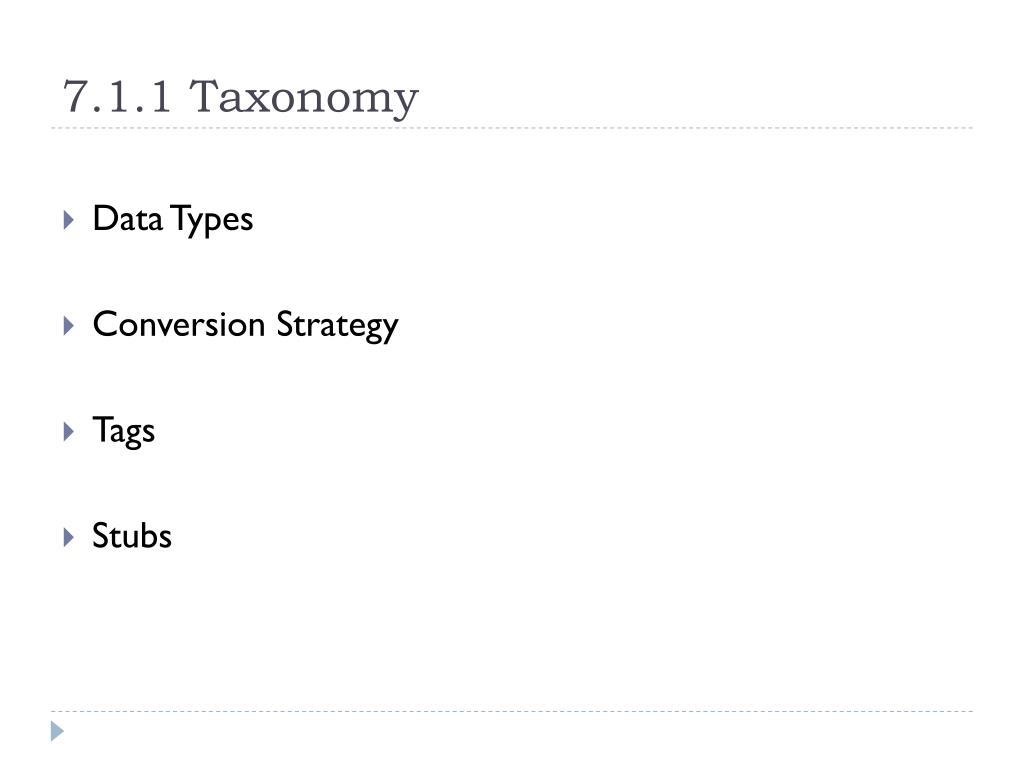Click the footer triangle marker icon
Viewport: 1024px width, 768px height.
click(57, 731)
